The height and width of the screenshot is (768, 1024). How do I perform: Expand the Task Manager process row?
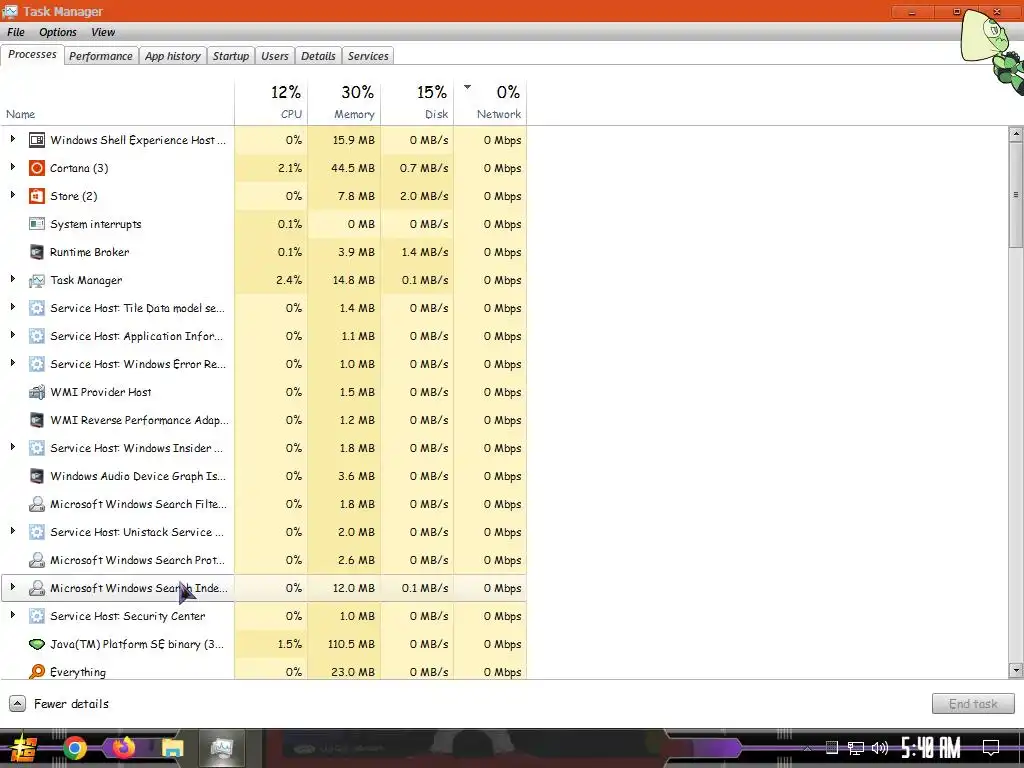(12, 280)
